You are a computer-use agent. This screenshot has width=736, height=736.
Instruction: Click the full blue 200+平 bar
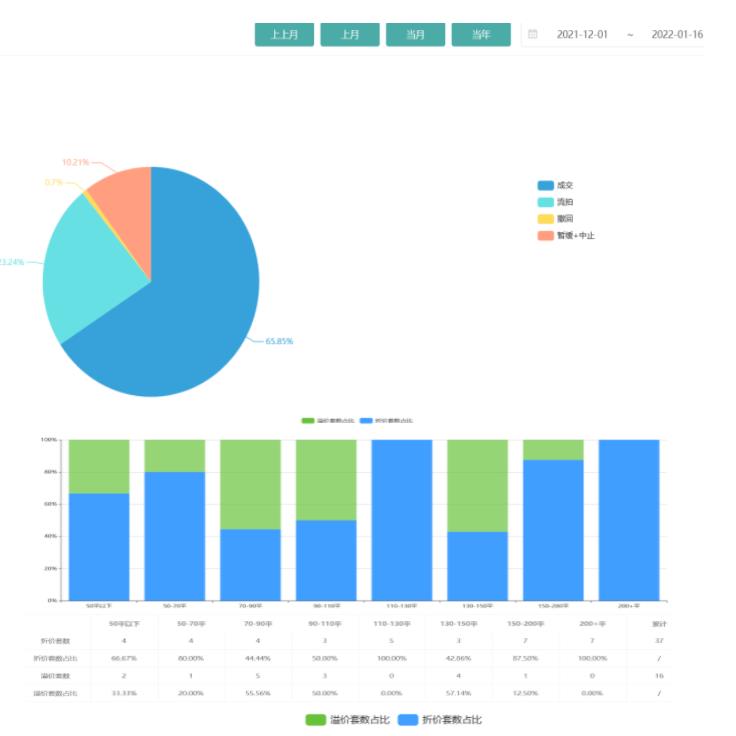629,520
